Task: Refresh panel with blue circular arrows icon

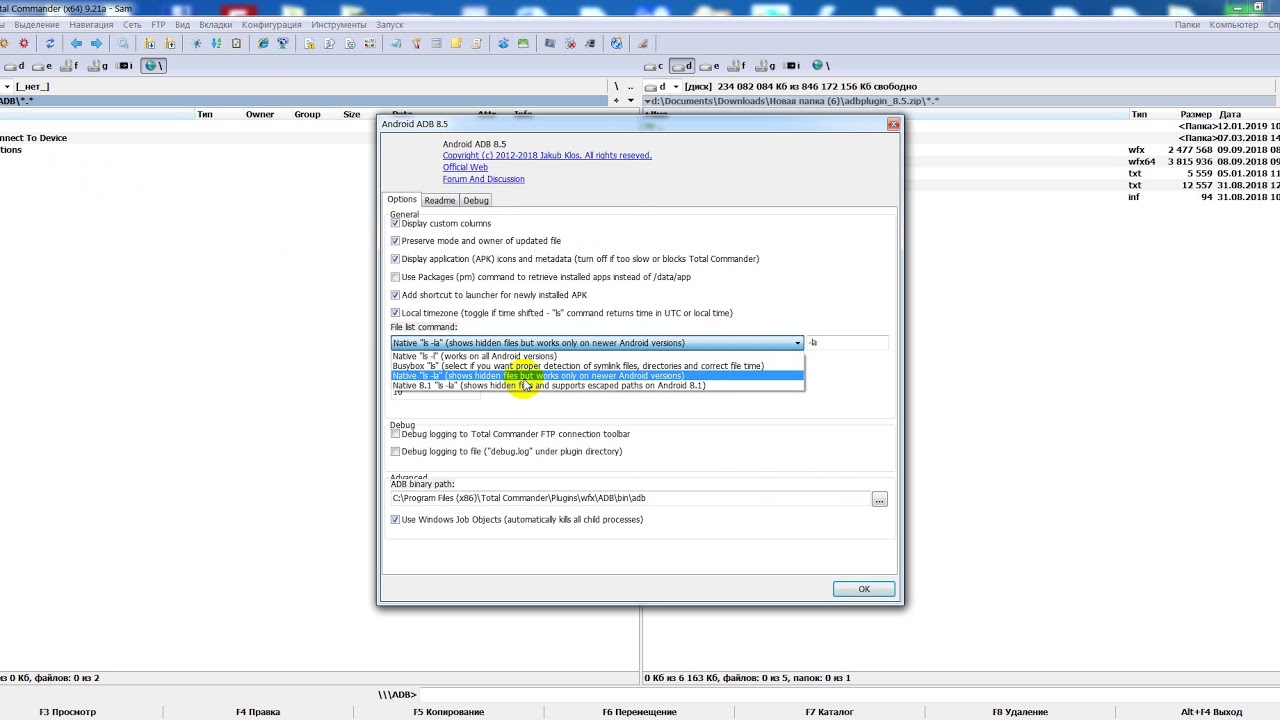Action: click(x=50, y=44)
